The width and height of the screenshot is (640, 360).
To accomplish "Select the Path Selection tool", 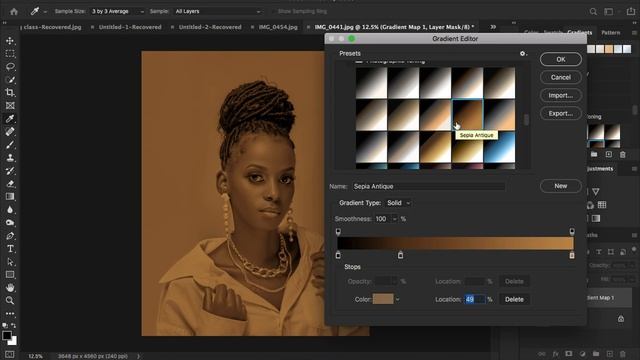I will 10,262.
